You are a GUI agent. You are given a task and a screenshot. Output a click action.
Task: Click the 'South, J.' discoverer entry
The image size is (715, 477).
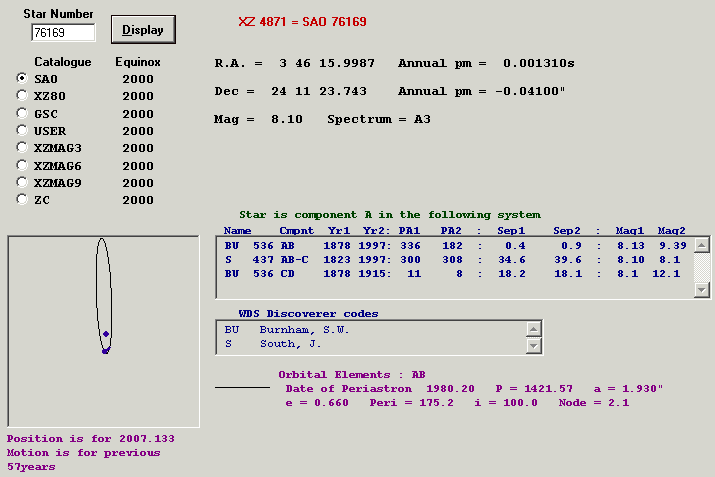coord(290,344)
